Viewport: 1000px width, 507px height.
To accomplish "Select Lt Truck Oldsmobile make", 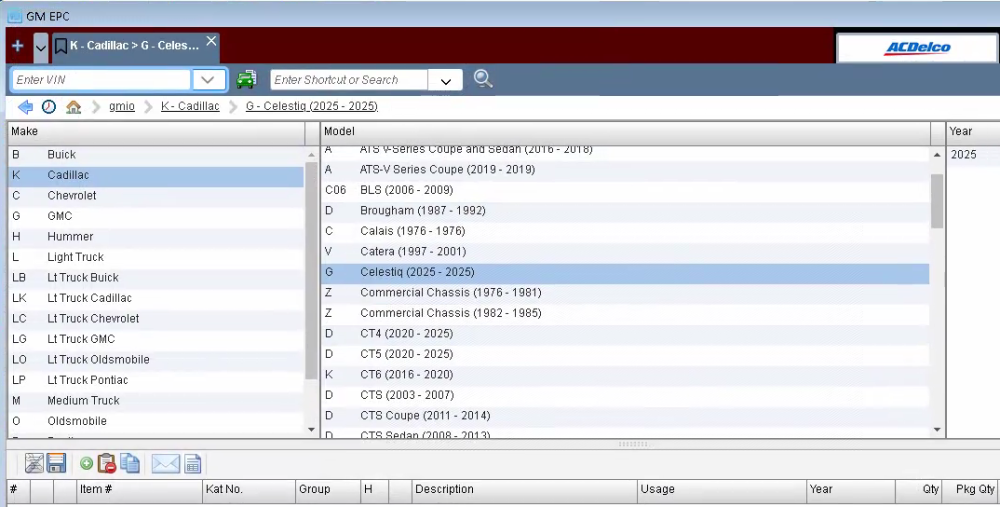I will click(156, 359).
